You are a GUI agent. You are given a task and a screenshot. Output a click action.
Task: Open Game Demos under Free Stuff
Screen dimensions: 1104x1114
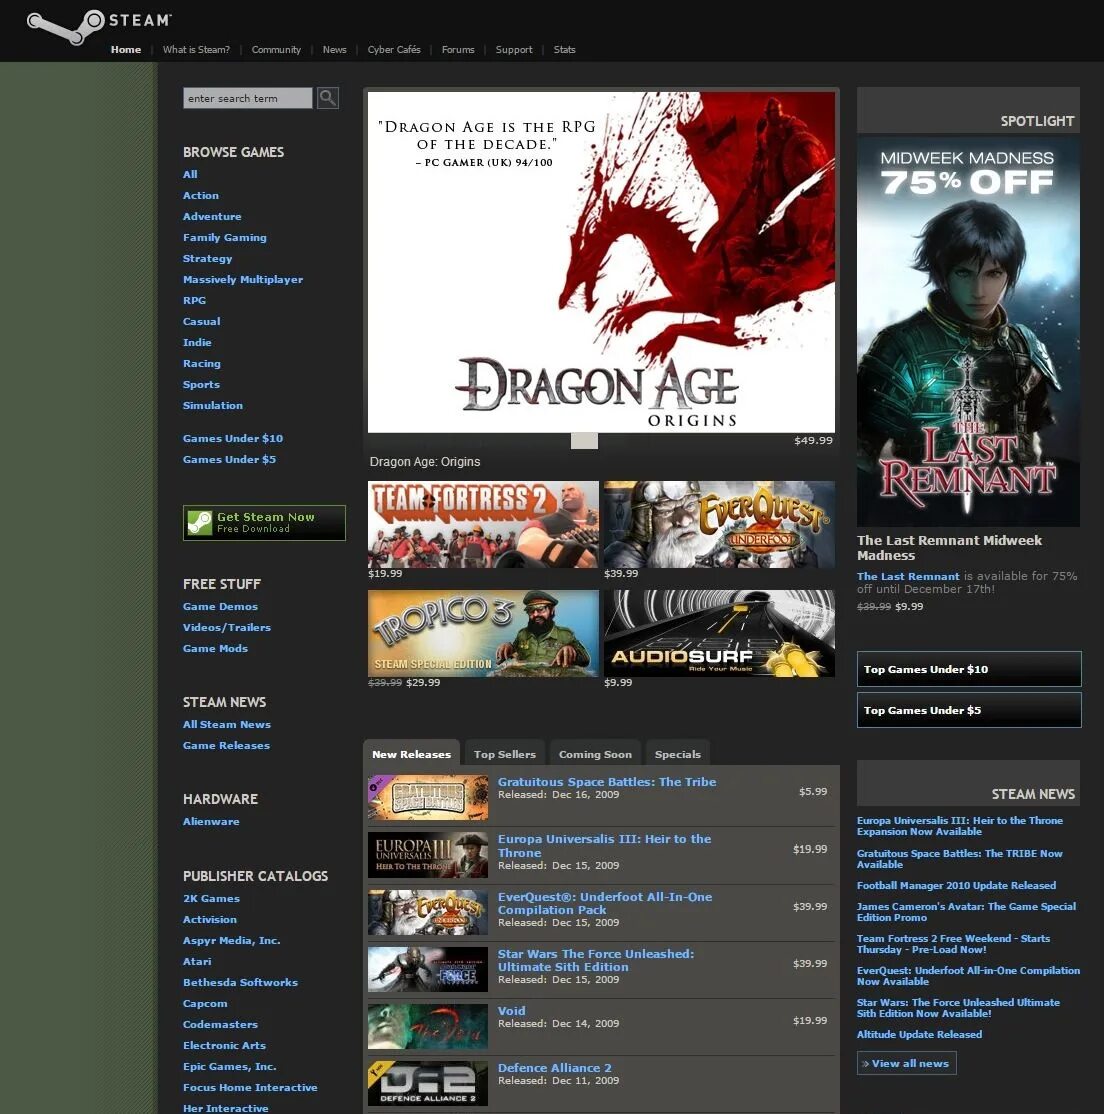coord(220,606)
